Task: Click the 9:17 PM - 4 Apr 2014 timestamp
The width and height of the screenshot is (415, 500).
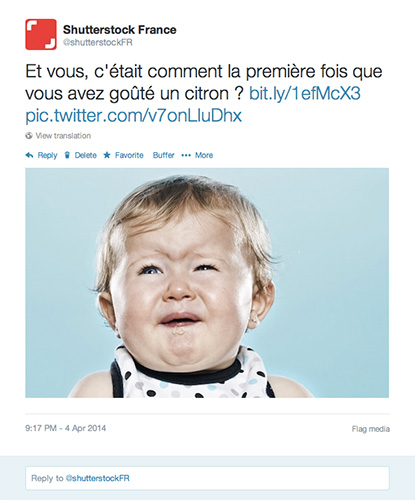Action: 66,428
